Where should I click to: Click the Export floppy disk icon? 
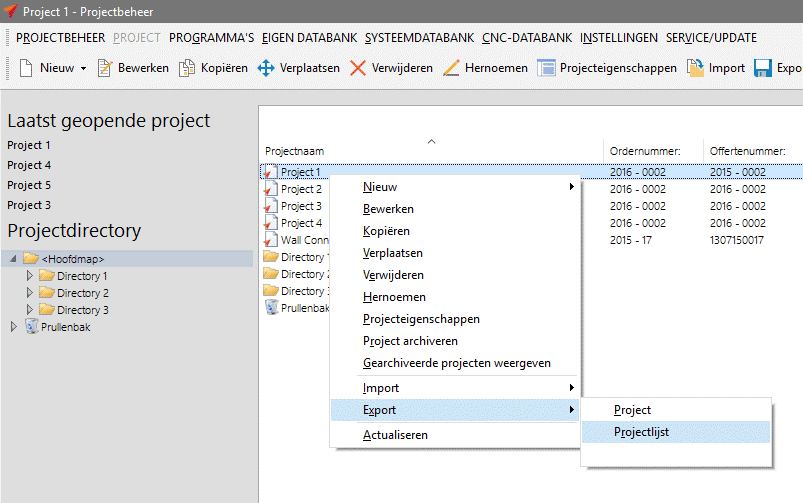coord(762,68)
